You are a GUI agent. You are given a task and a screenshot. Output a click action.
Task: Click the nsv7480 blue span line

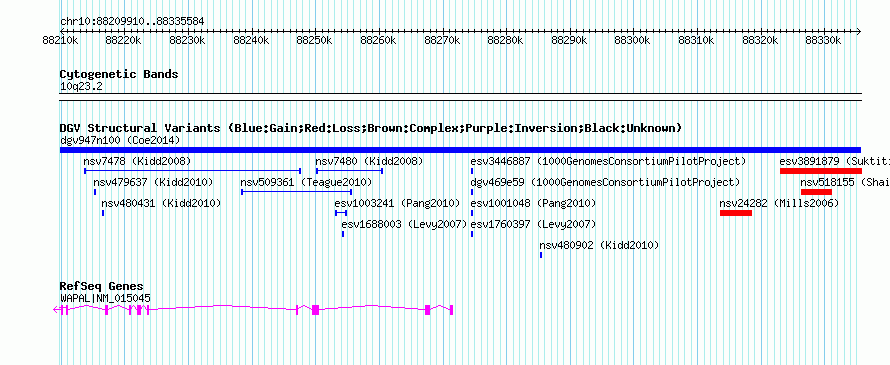coord(350,170)
